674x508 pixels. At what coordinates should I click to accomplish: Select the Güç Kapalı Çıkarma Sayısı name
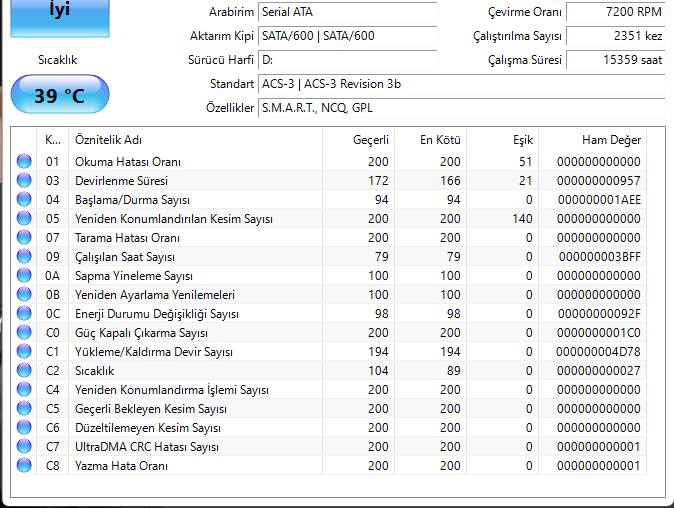[141, 333]
